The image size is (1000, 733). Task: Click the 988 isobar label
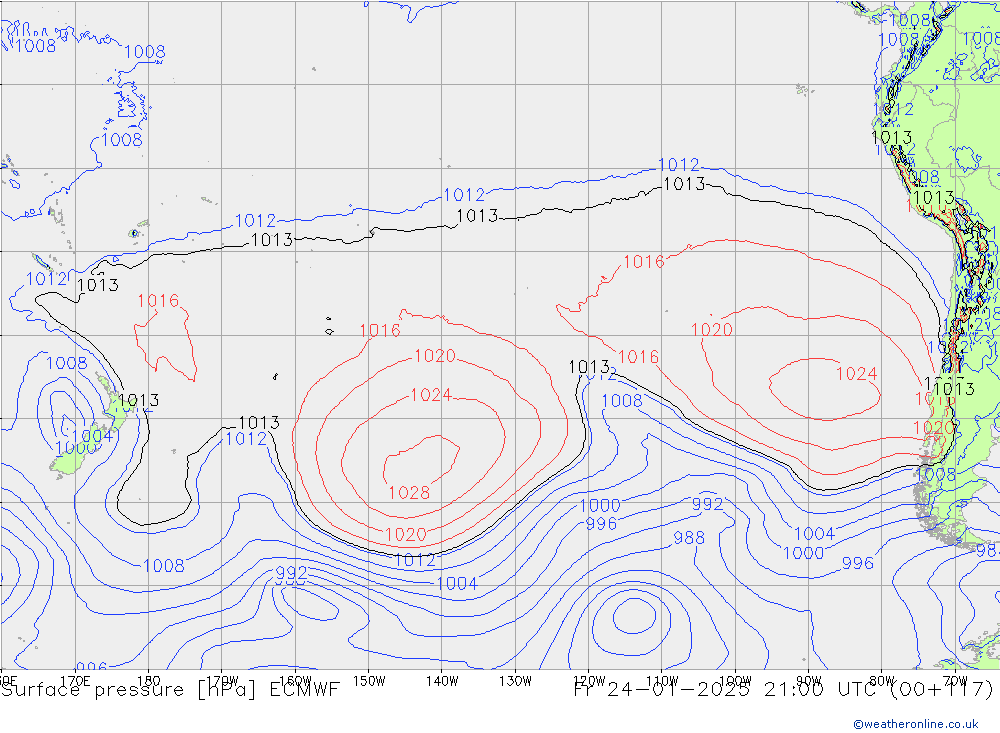tap(689, 538)
